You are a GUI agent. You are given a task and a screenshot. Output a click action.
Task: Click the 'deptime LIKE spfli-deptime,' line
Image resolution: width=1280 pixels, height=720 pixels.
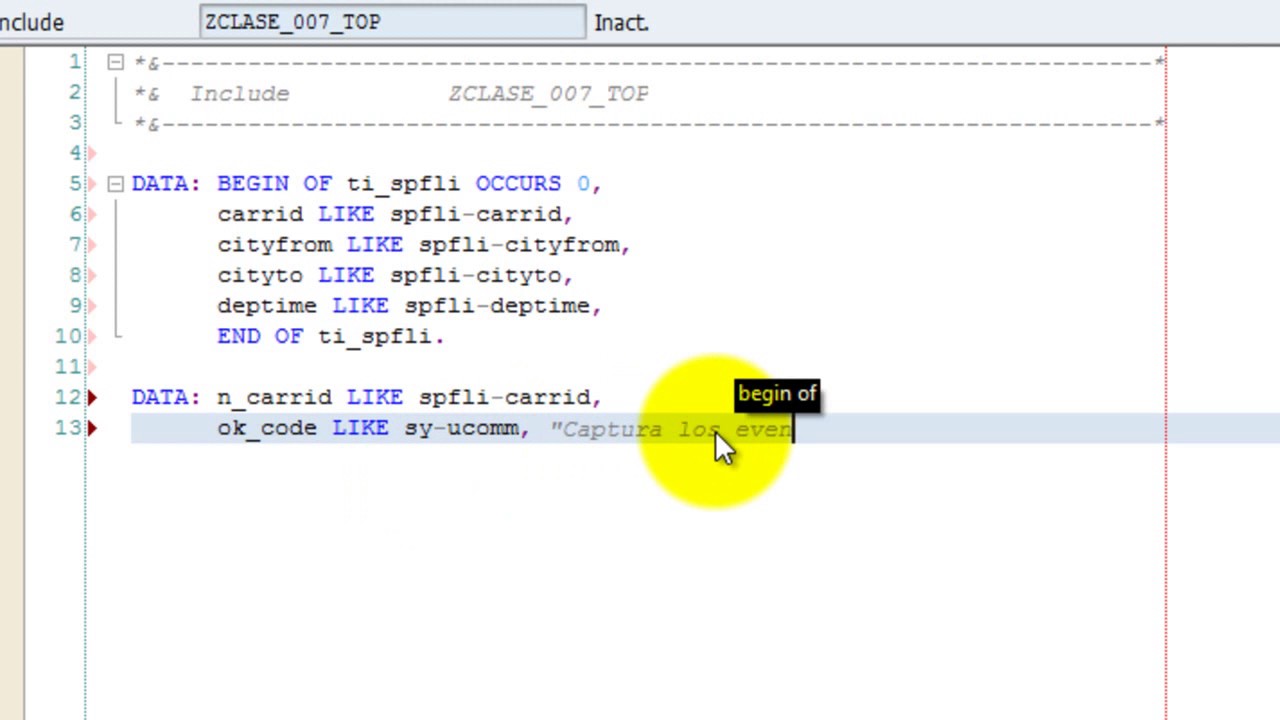[x=409, y=306]
